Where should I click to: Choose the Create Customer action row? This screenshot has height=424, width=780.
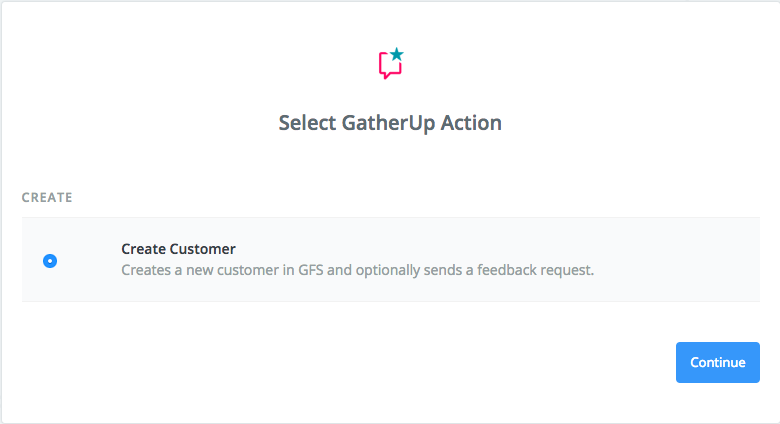390,259
